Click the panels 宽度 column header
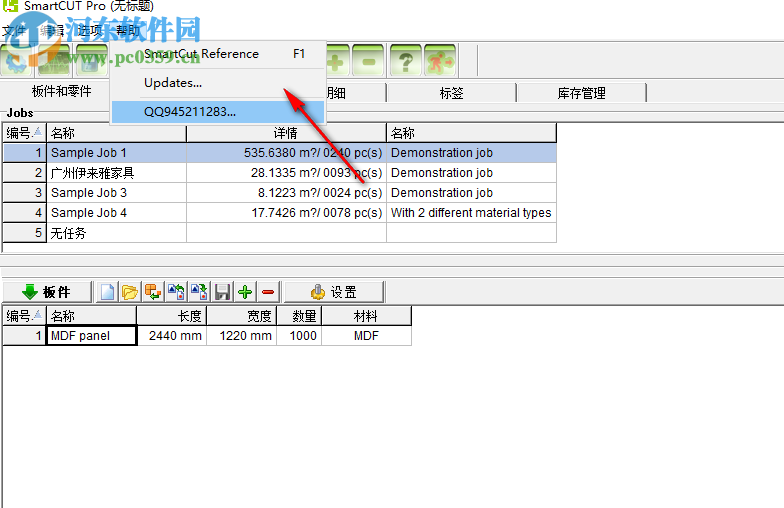The image size is (784, 508). click(242, 316)
